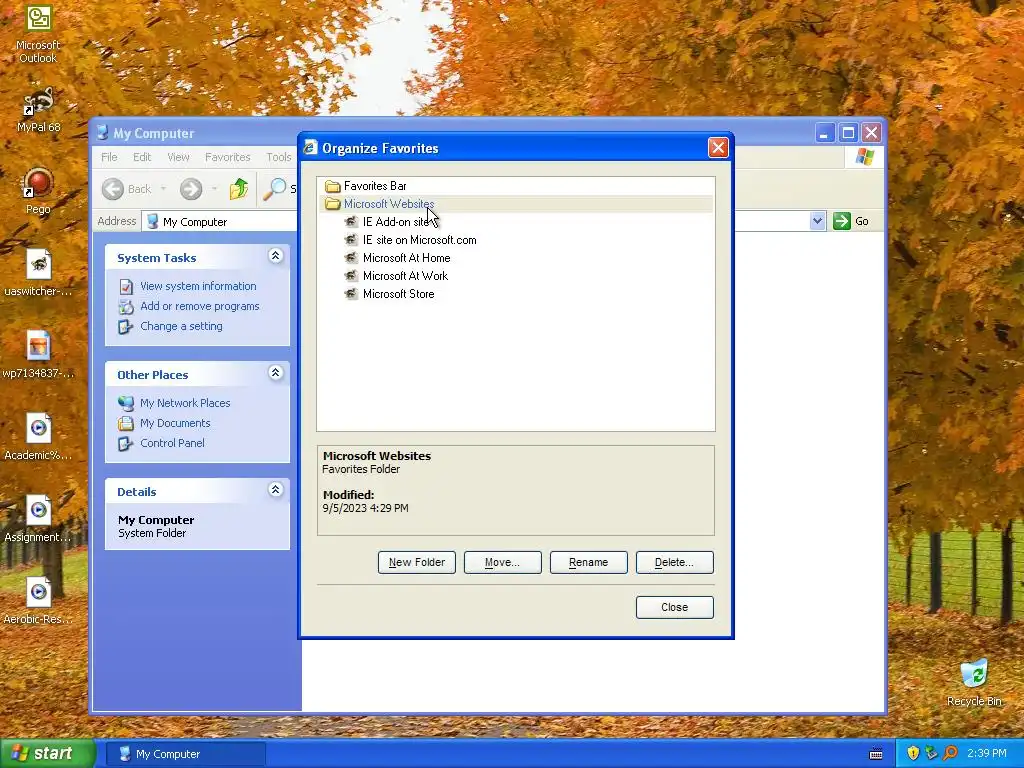Open the Address bar dropdown arrow
The image size is (1024, 768).
817,221
